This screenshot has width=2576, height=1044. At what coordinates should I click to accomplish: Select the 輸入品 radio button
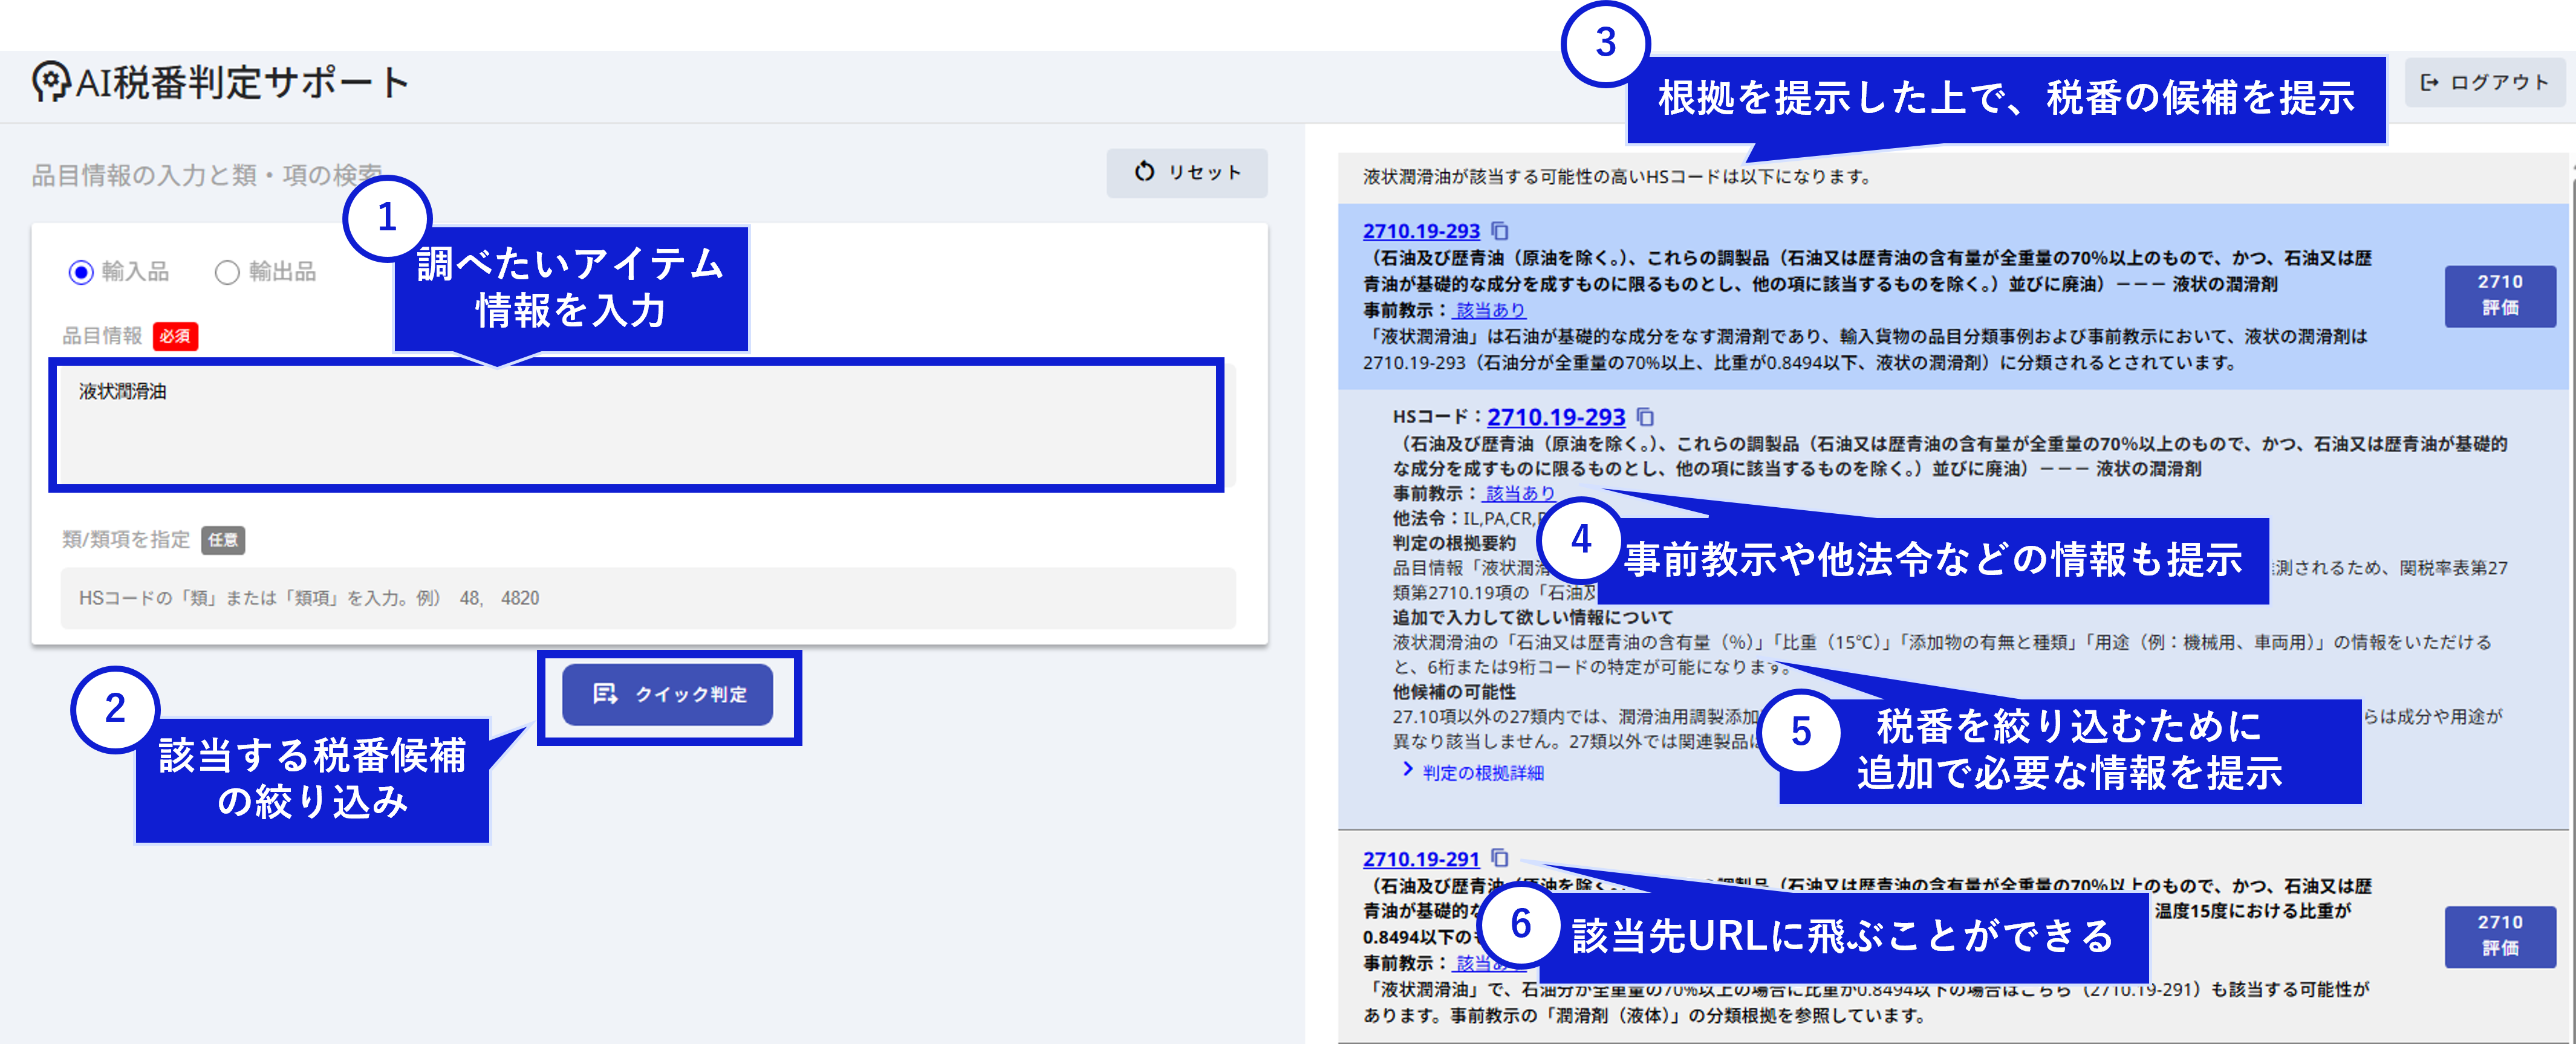(81, 272)
